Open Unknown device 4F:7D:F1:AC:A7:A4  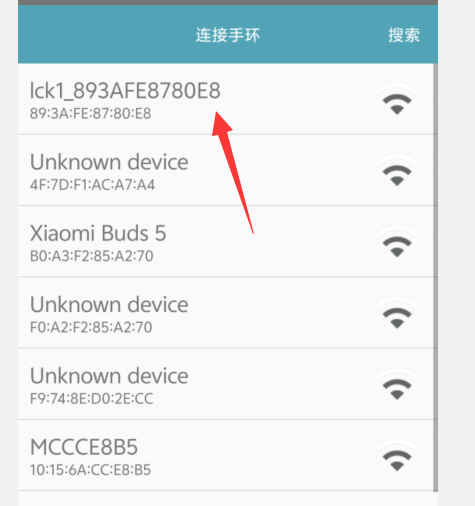(x=226, y=170)
